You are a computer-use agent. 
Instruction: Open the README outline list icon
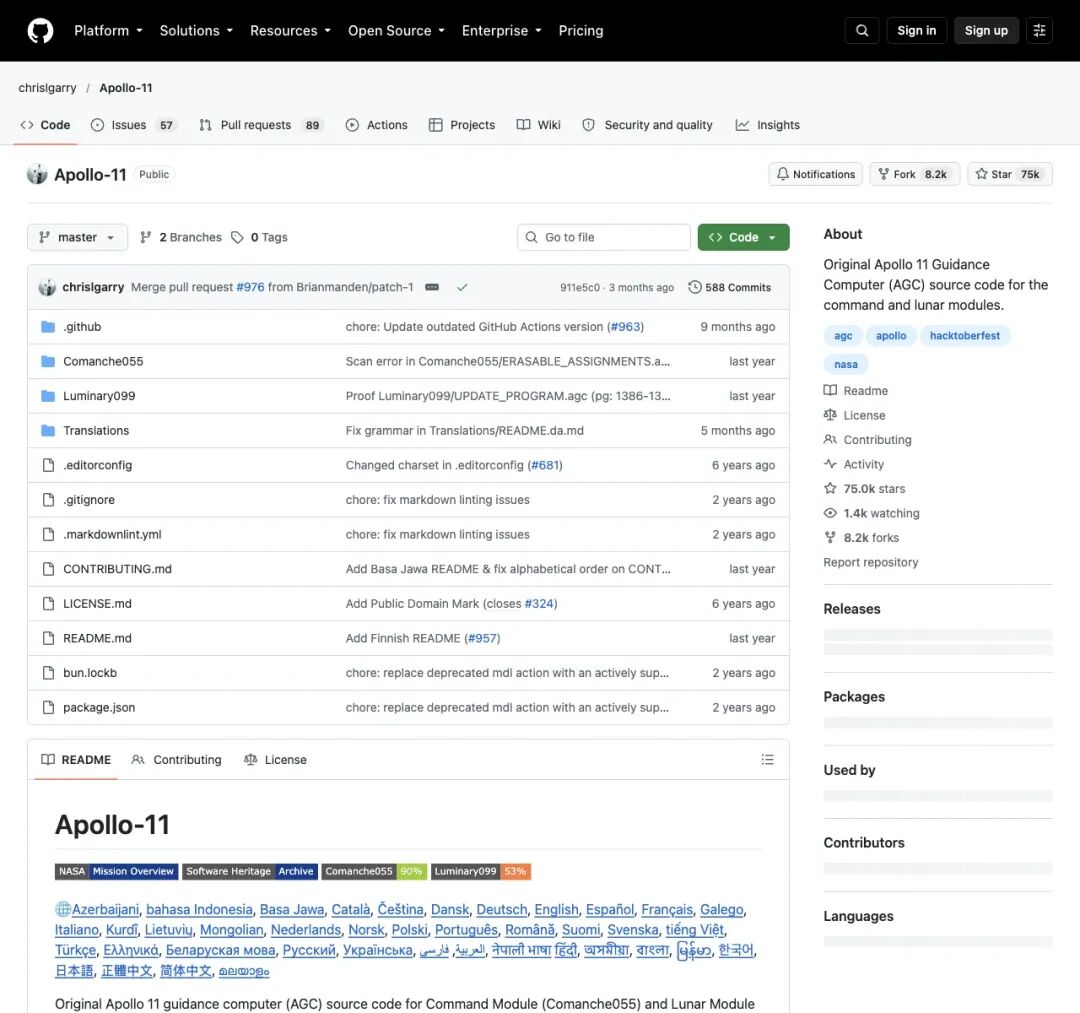(x=767, y=760)
